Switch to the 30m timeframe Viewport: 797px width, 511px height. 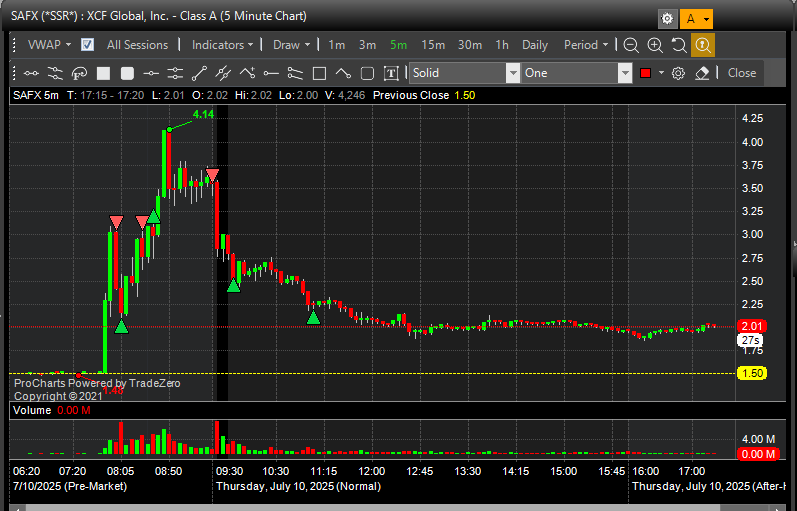coord(470,45)
